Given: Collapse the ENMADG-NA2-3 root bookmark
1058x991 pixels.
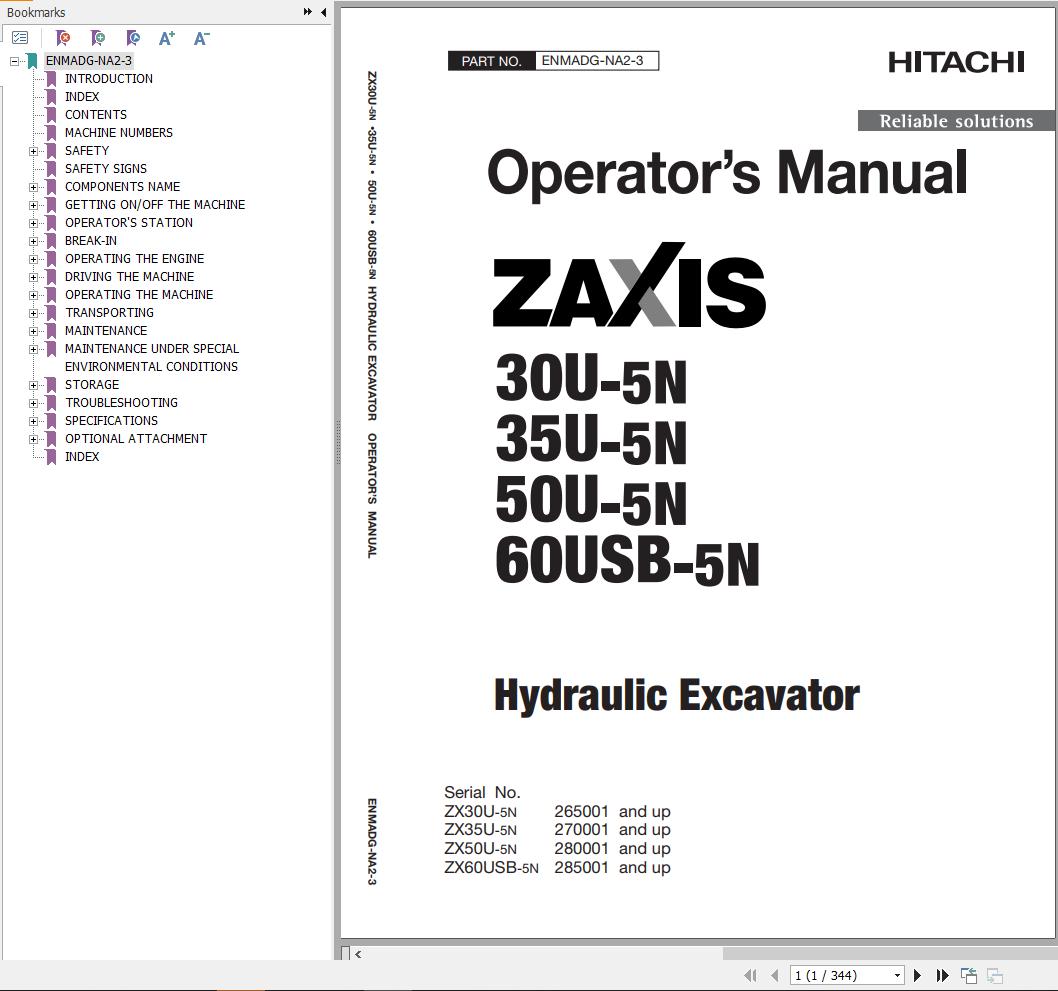Looking at the screenshot, I should [x=14, y=61].
